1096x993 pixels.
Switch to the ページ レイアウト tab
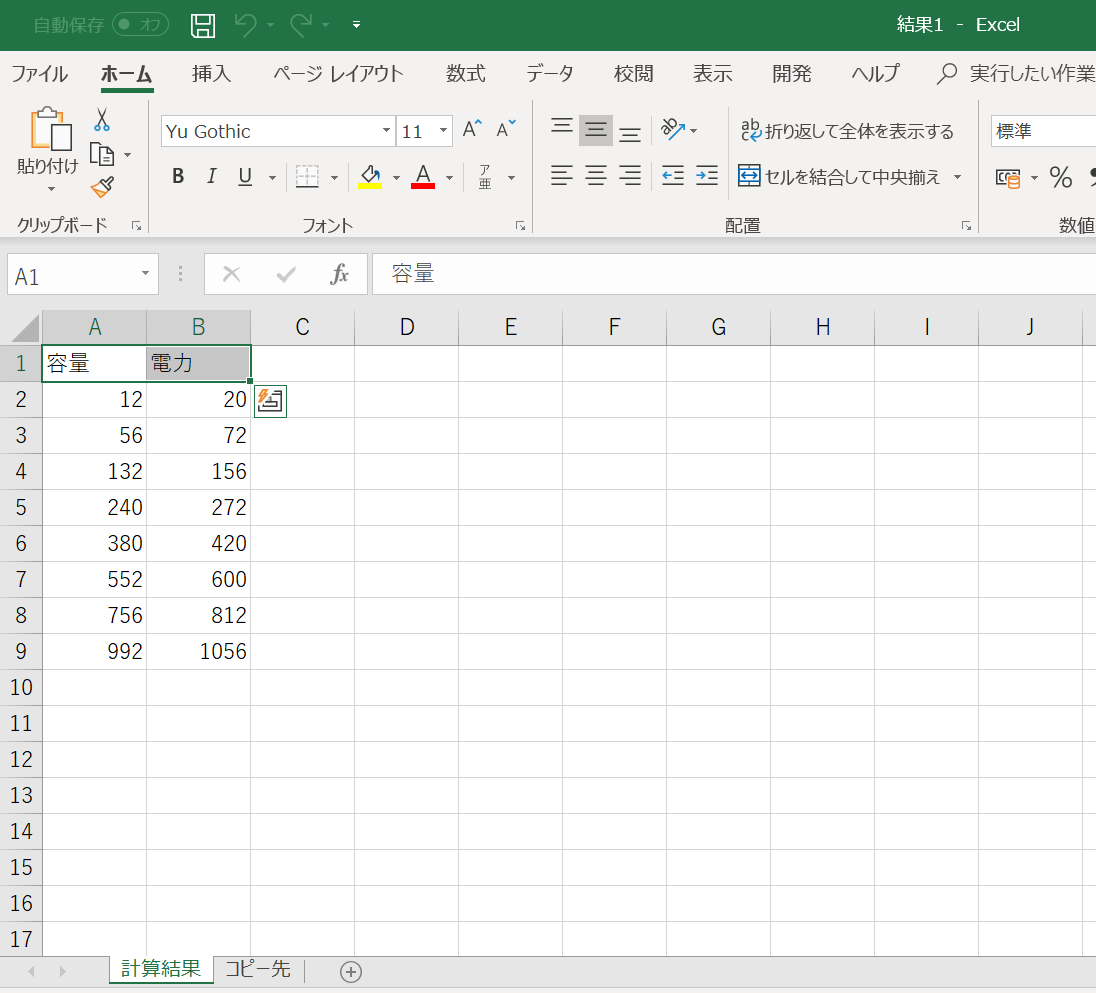[338, 73]
